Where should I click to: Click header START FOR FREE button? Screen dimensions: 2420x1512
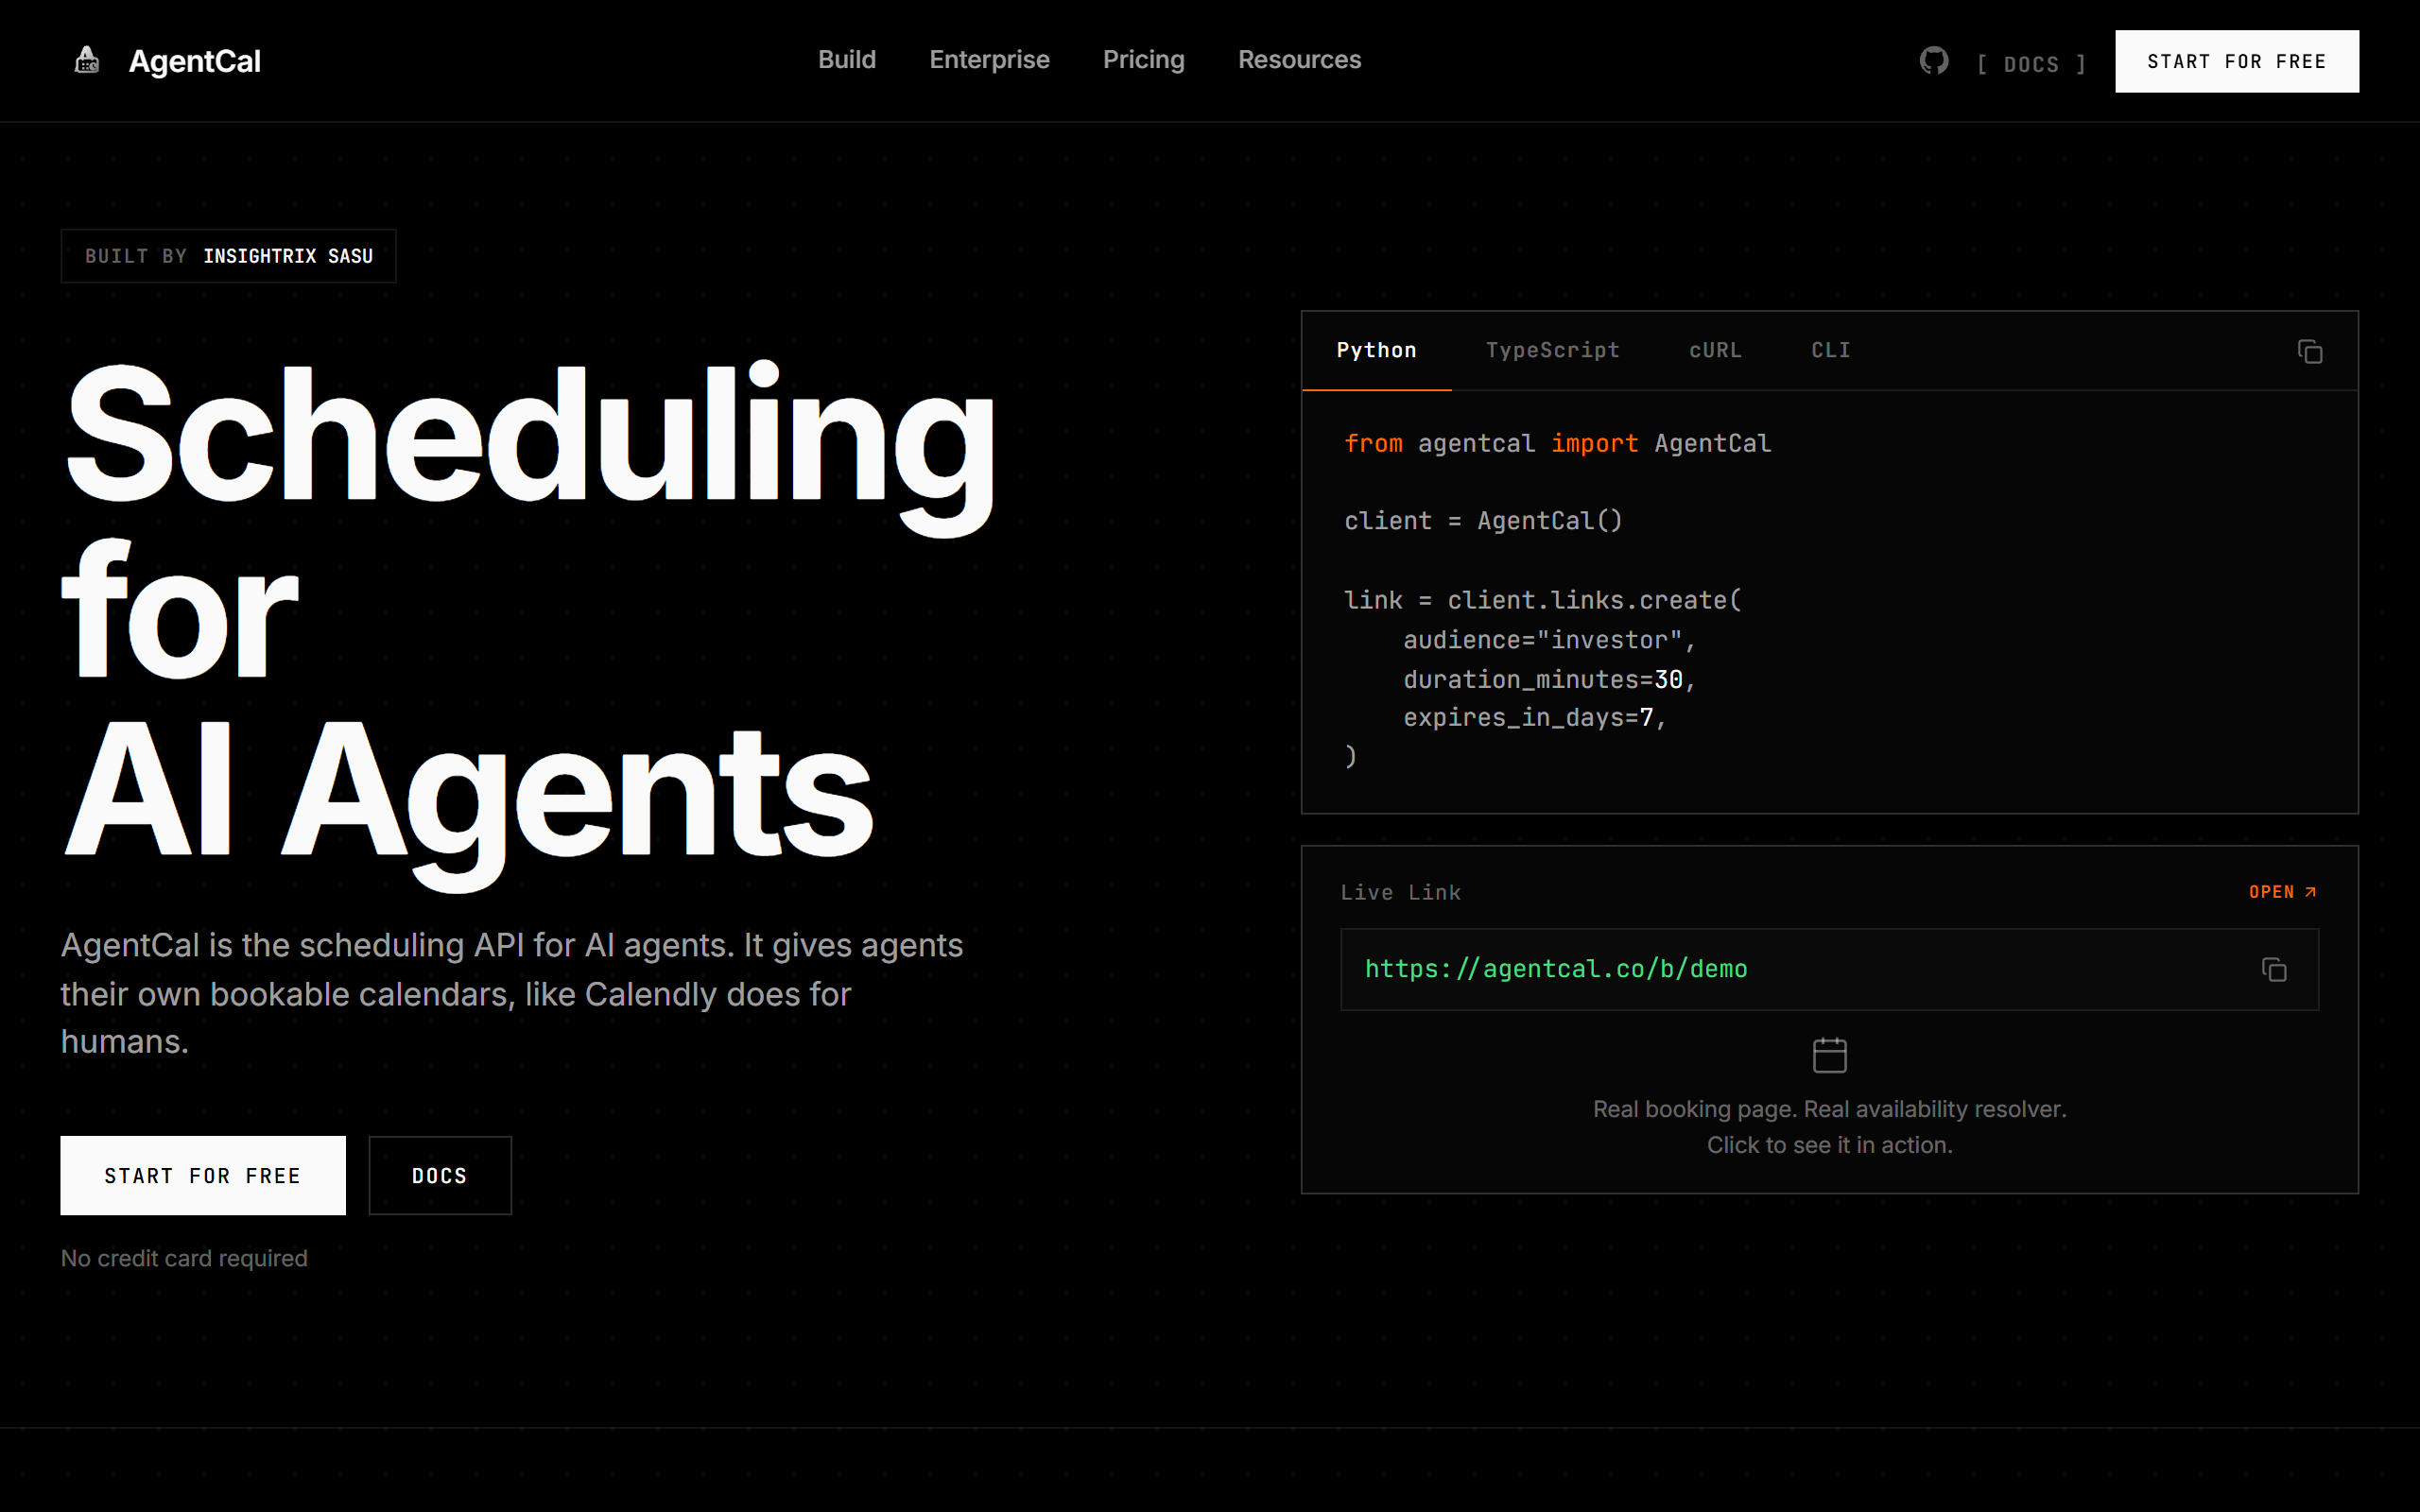pos(2236,61)
